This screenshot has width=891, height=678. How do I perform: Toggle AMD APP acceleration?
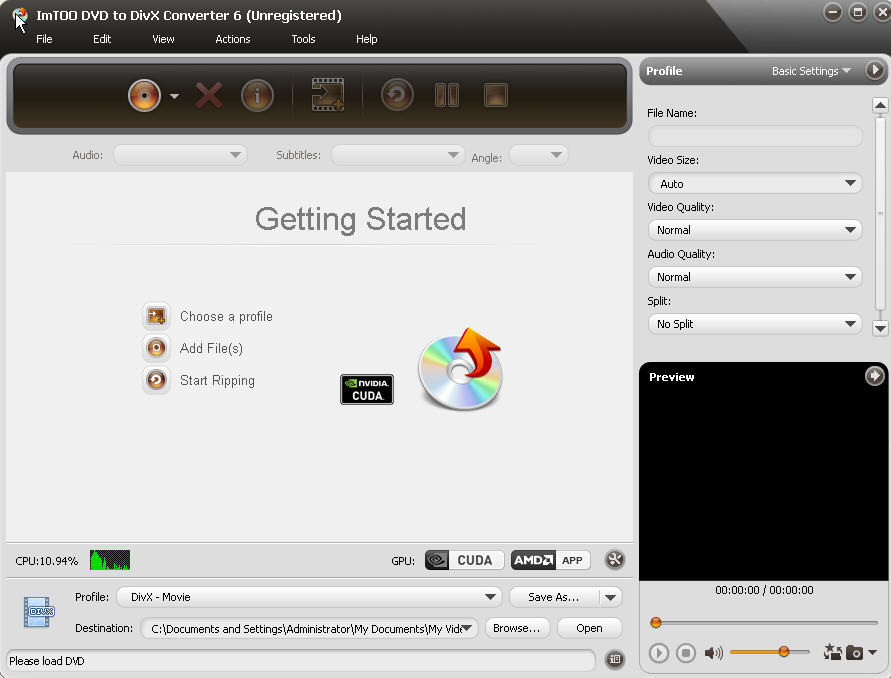point(550,560)
